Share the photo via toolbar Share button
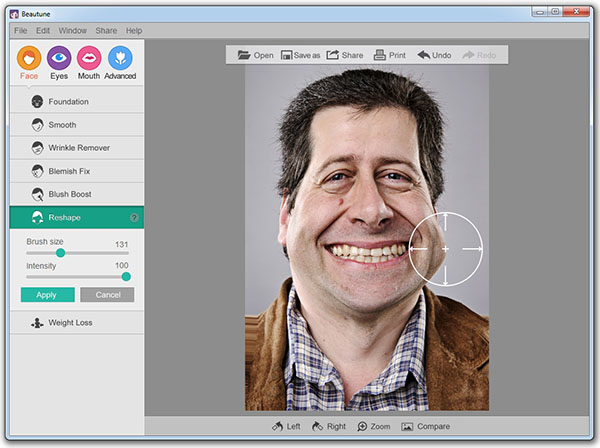This screenshot has height=448, width=600. [344, 55]
